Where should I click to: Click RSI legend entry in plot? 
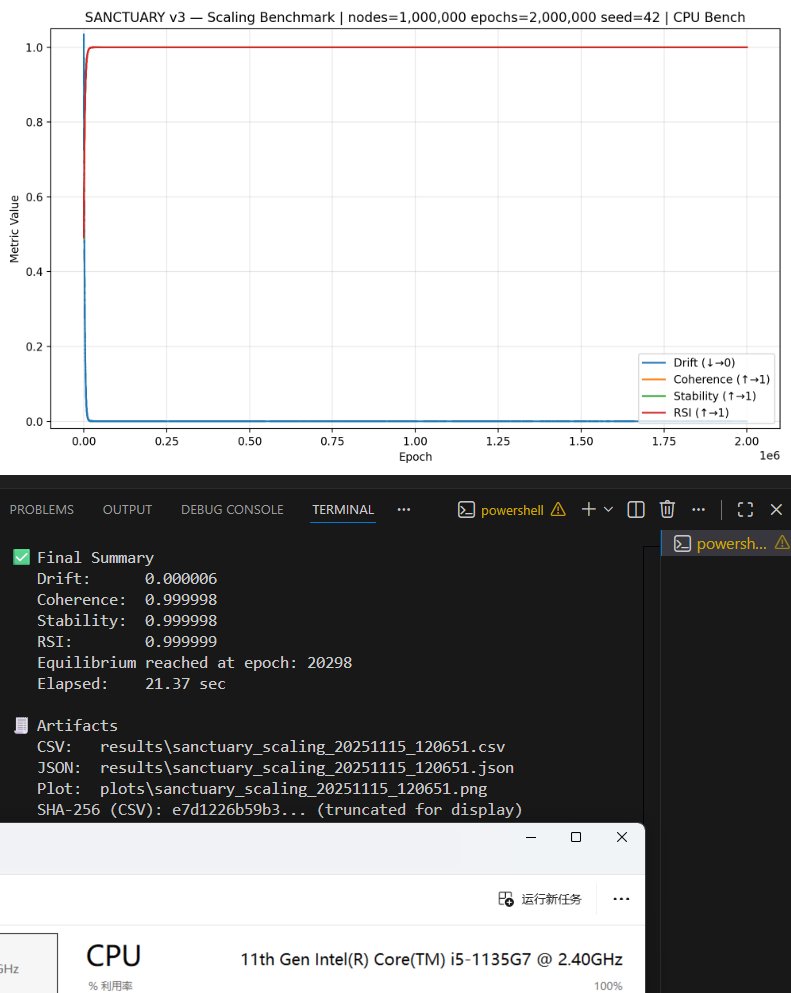click(x=685, y=412)
